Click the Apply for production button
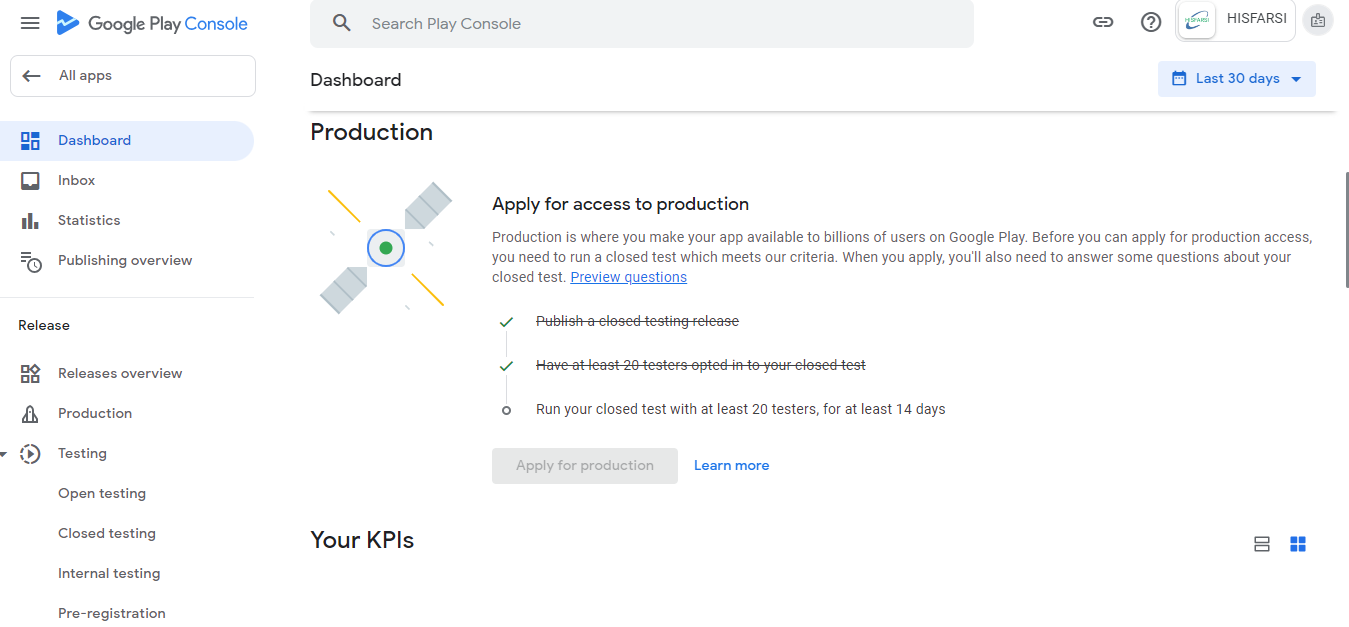 click(x=585, y=466)
